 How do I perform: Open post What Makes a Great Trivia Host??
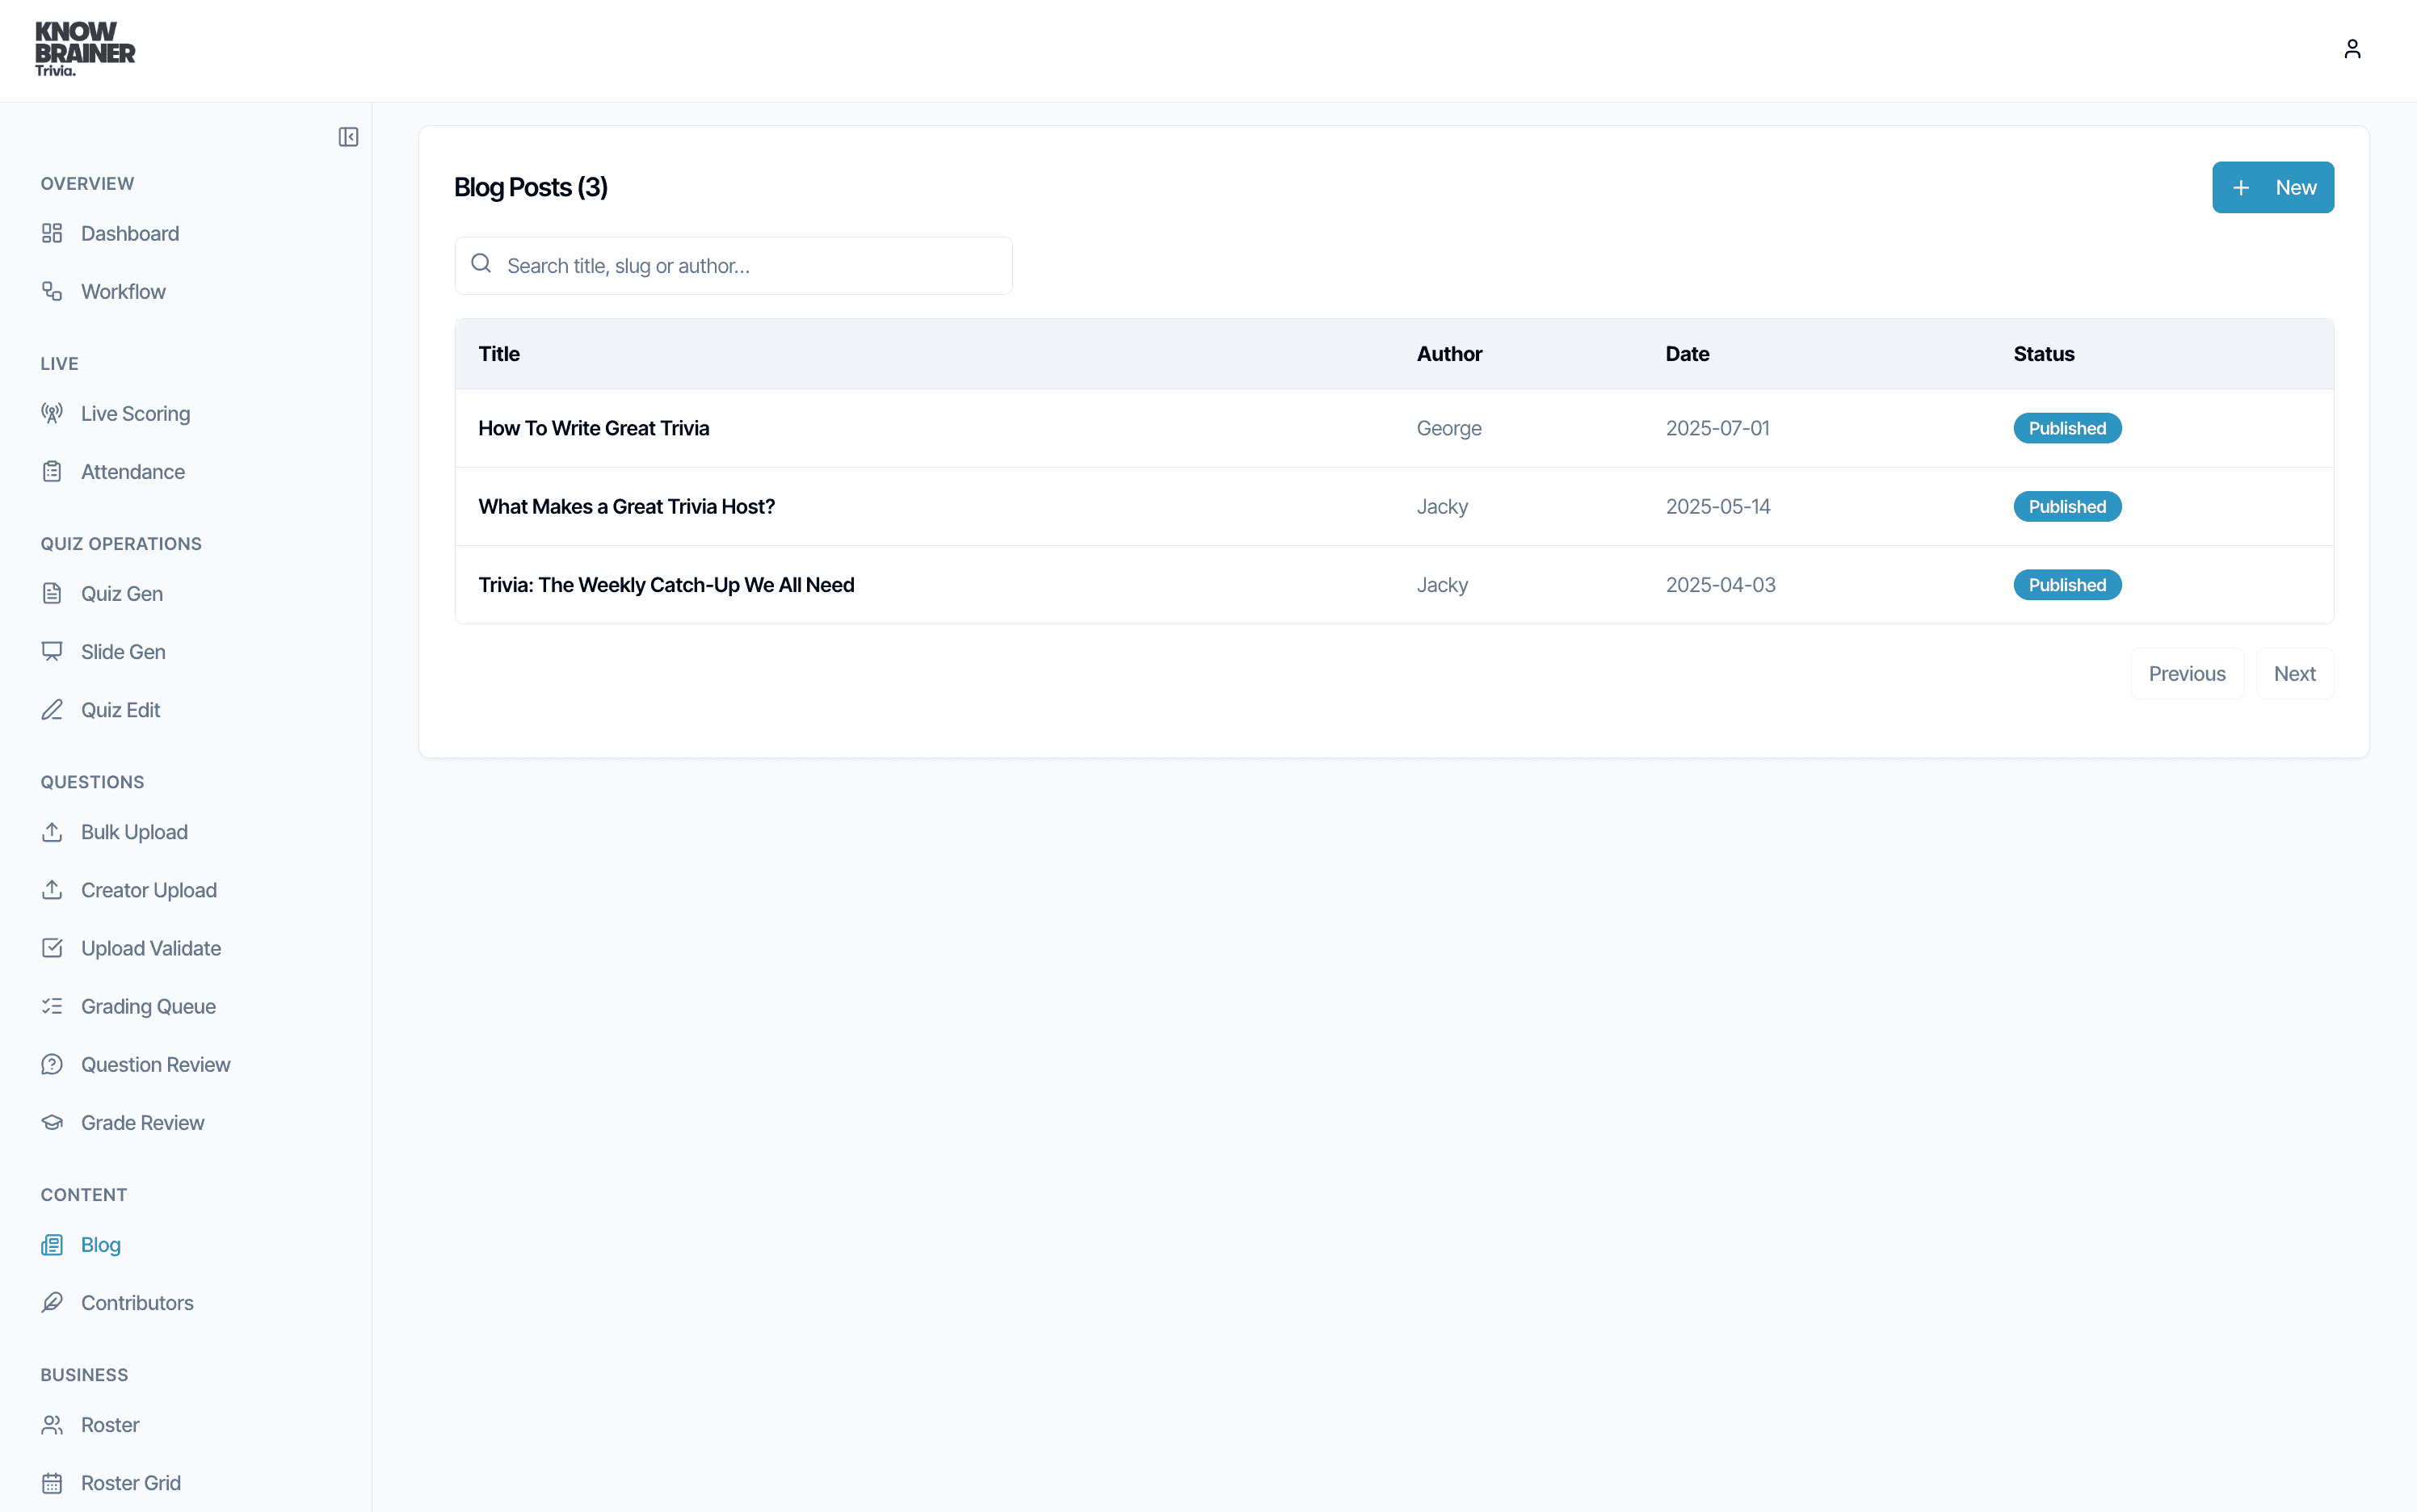[x=626, y=506]
